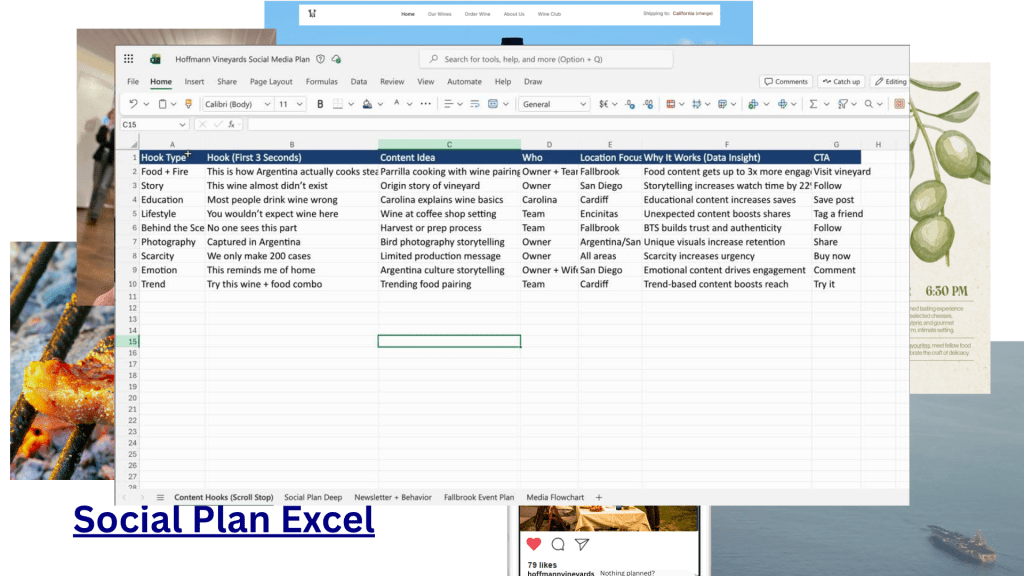
Task: Click the Cell Styles icon
Action: [x=697, y=104]
